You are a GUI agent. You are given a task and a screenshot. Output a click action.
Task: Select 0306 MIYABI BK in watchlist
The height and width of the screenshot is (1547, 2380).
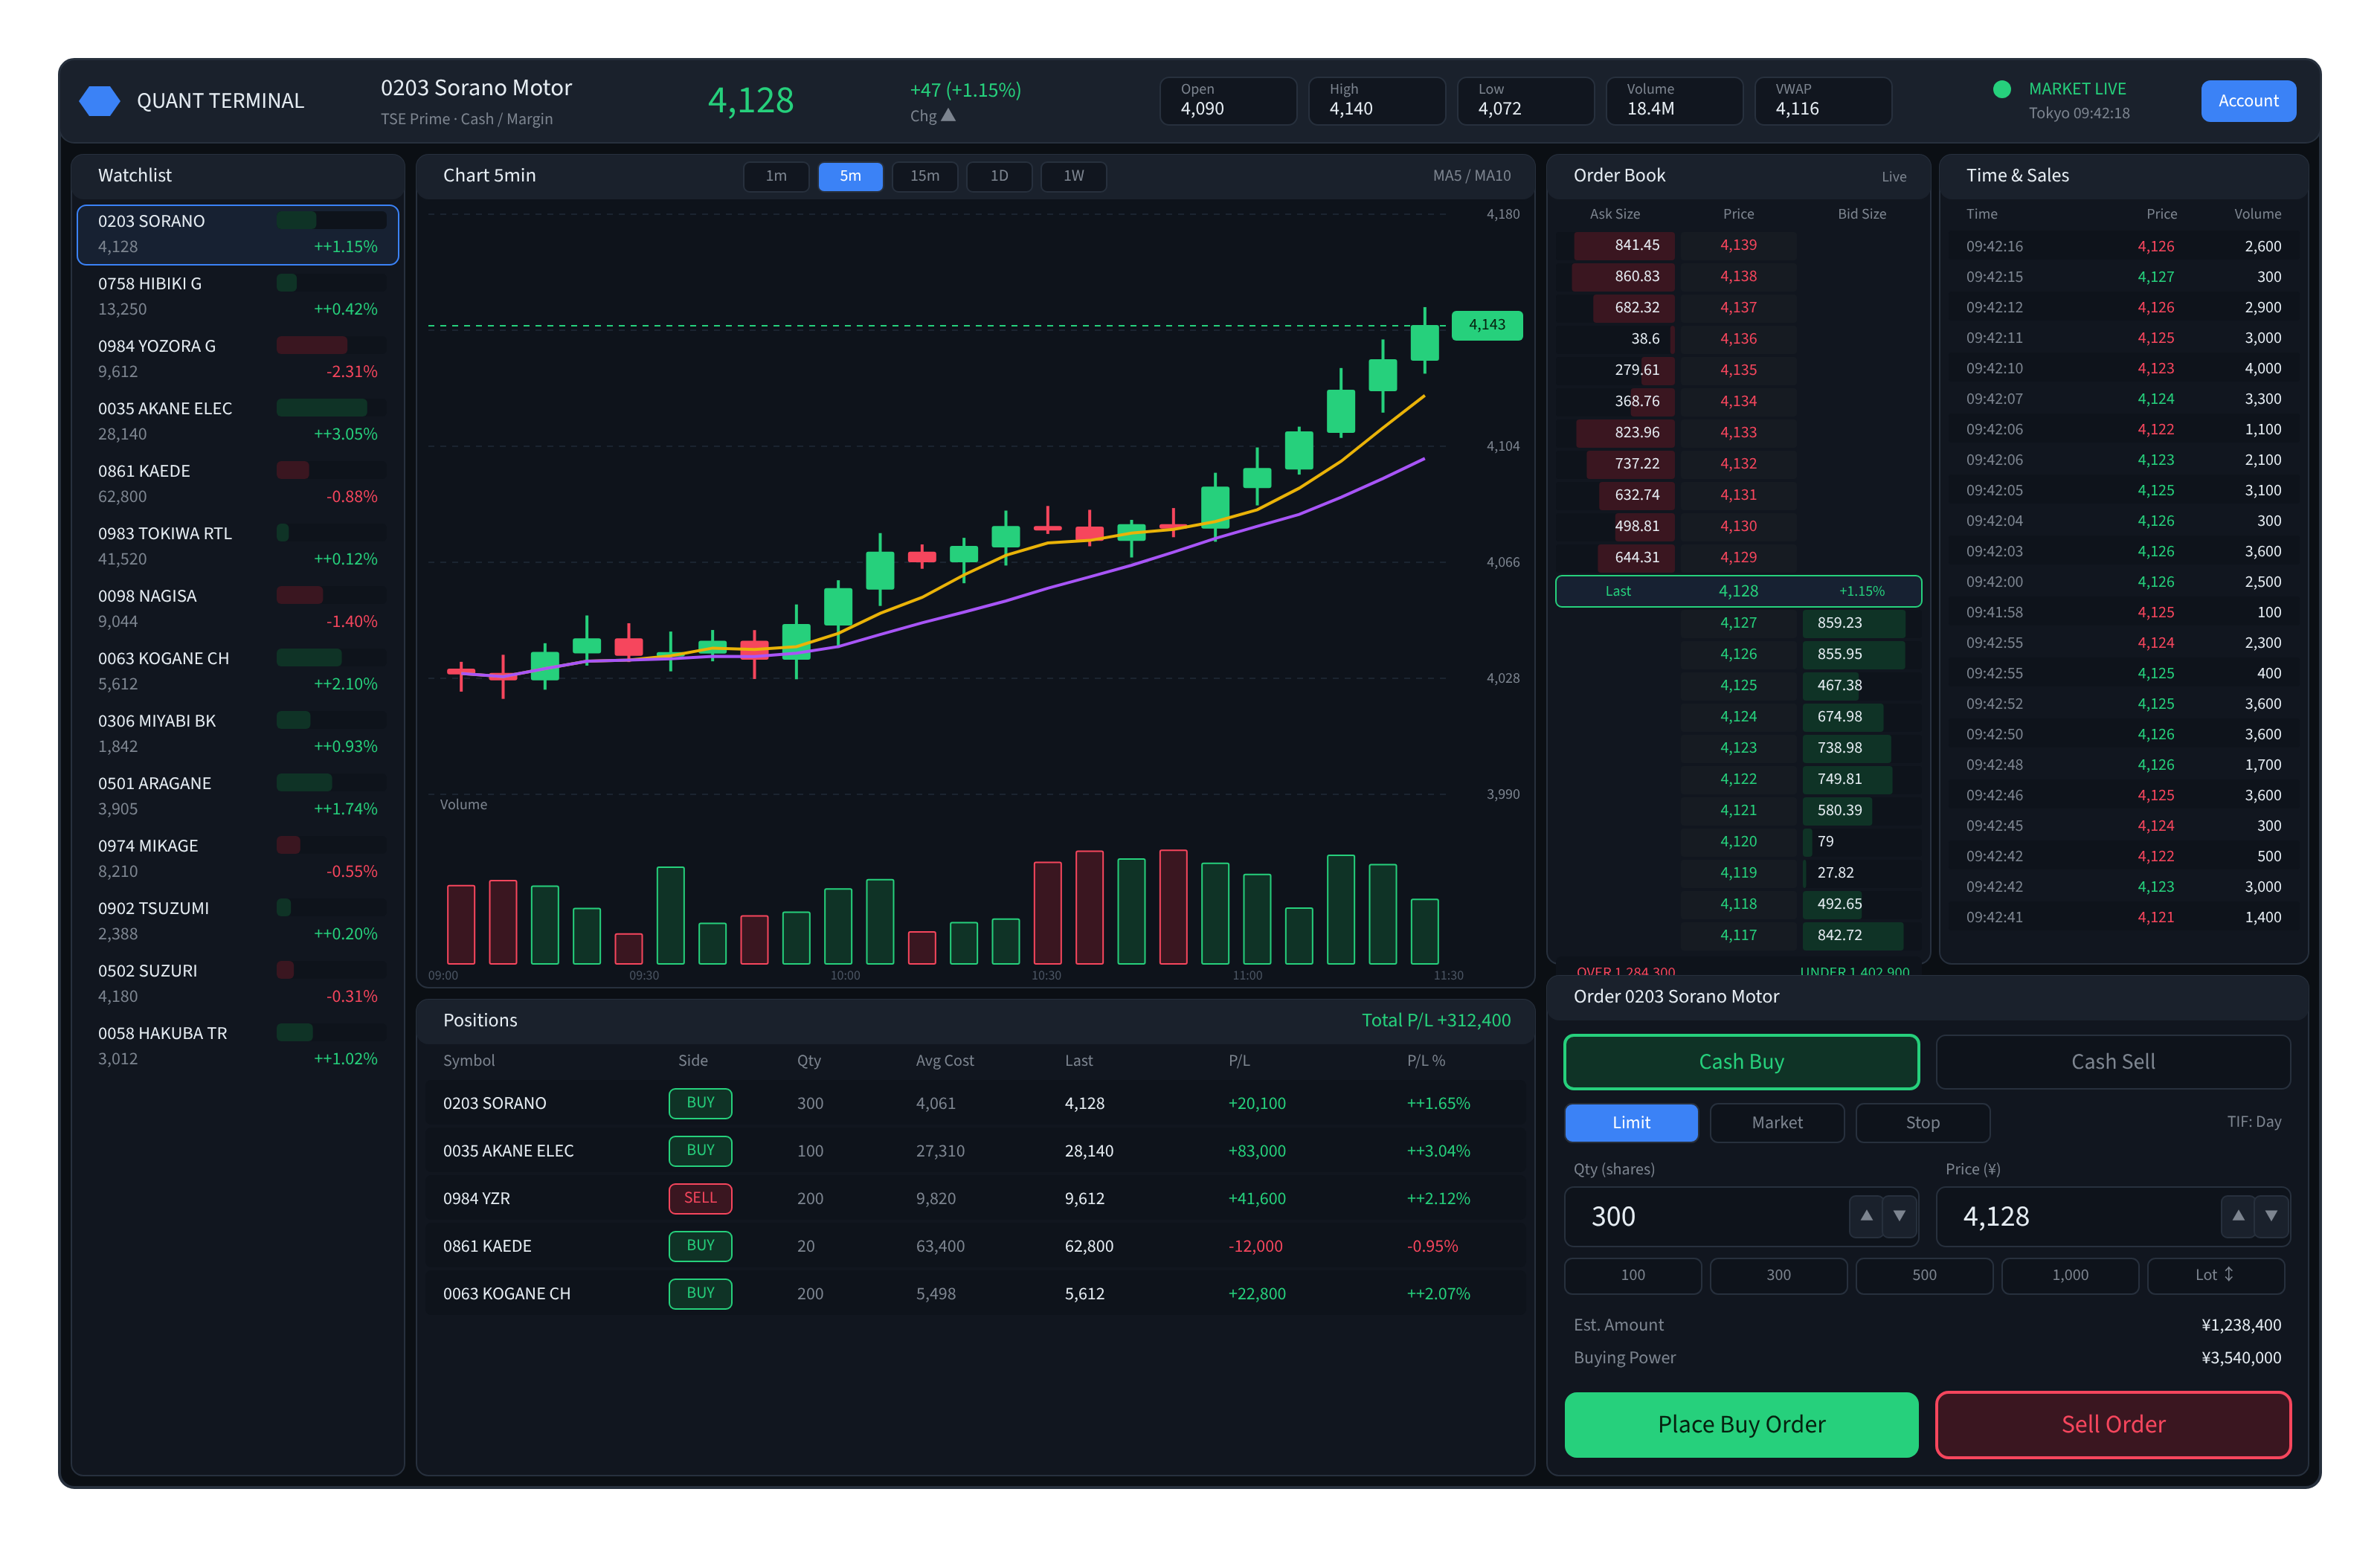238,734
